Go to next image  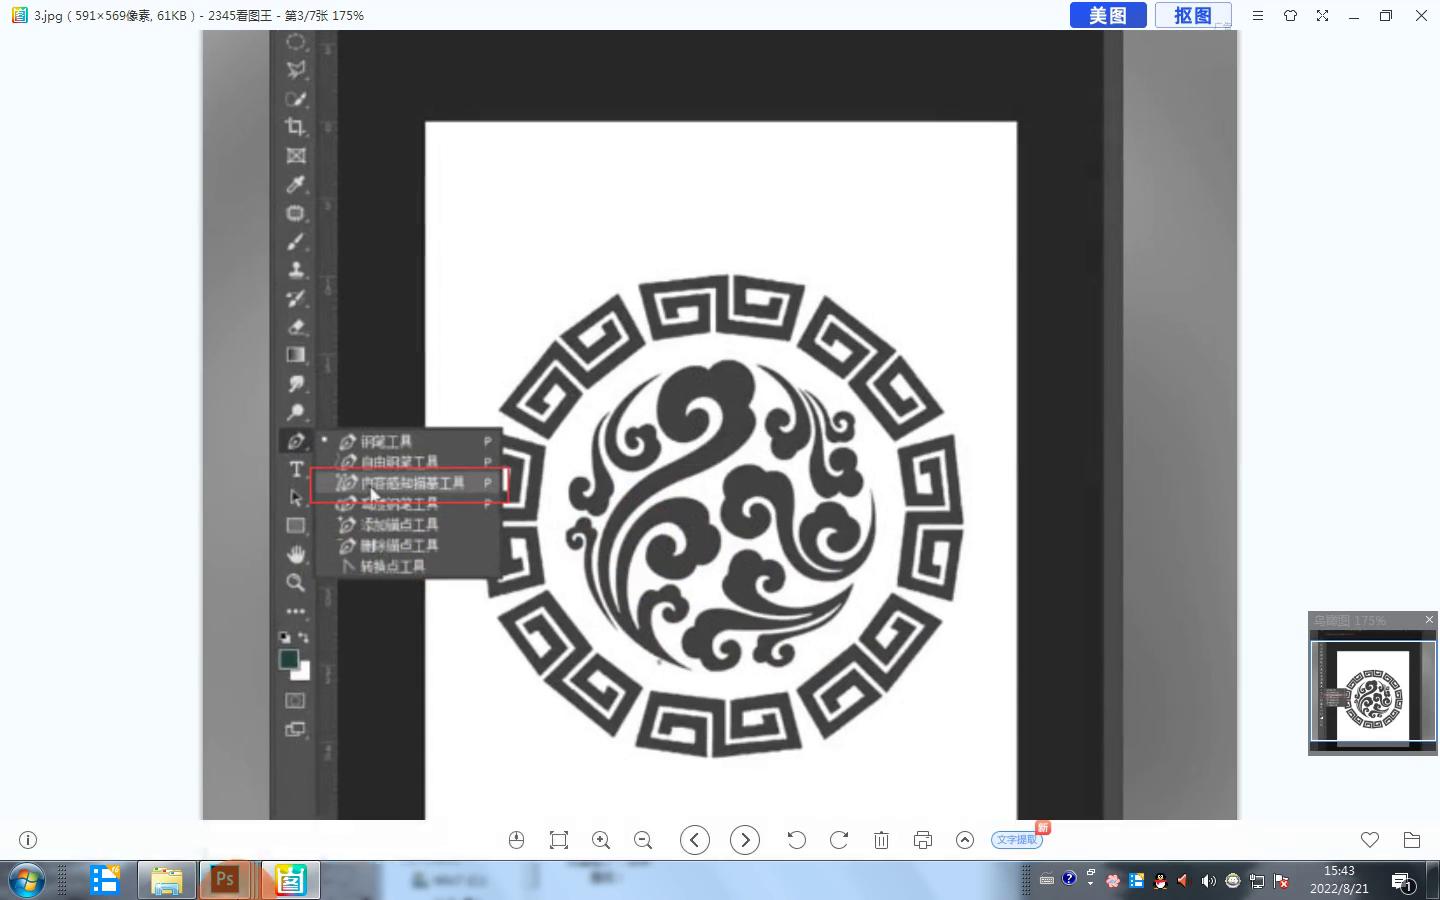745,840
